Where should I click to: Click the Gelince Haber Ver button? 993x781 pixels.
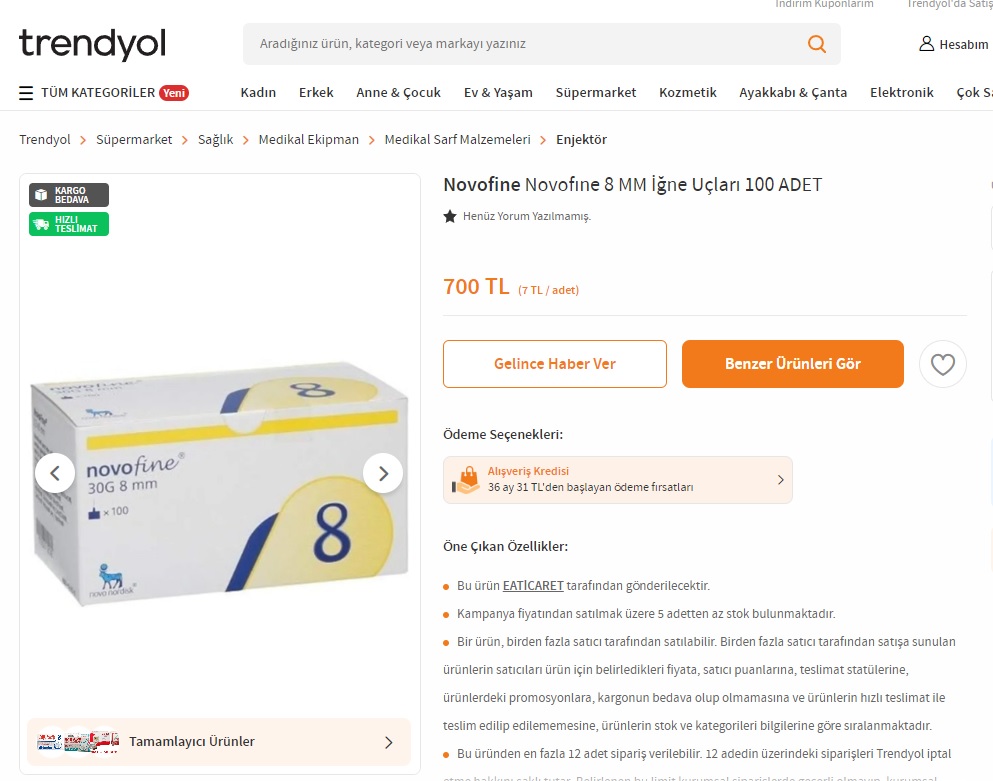555,364
